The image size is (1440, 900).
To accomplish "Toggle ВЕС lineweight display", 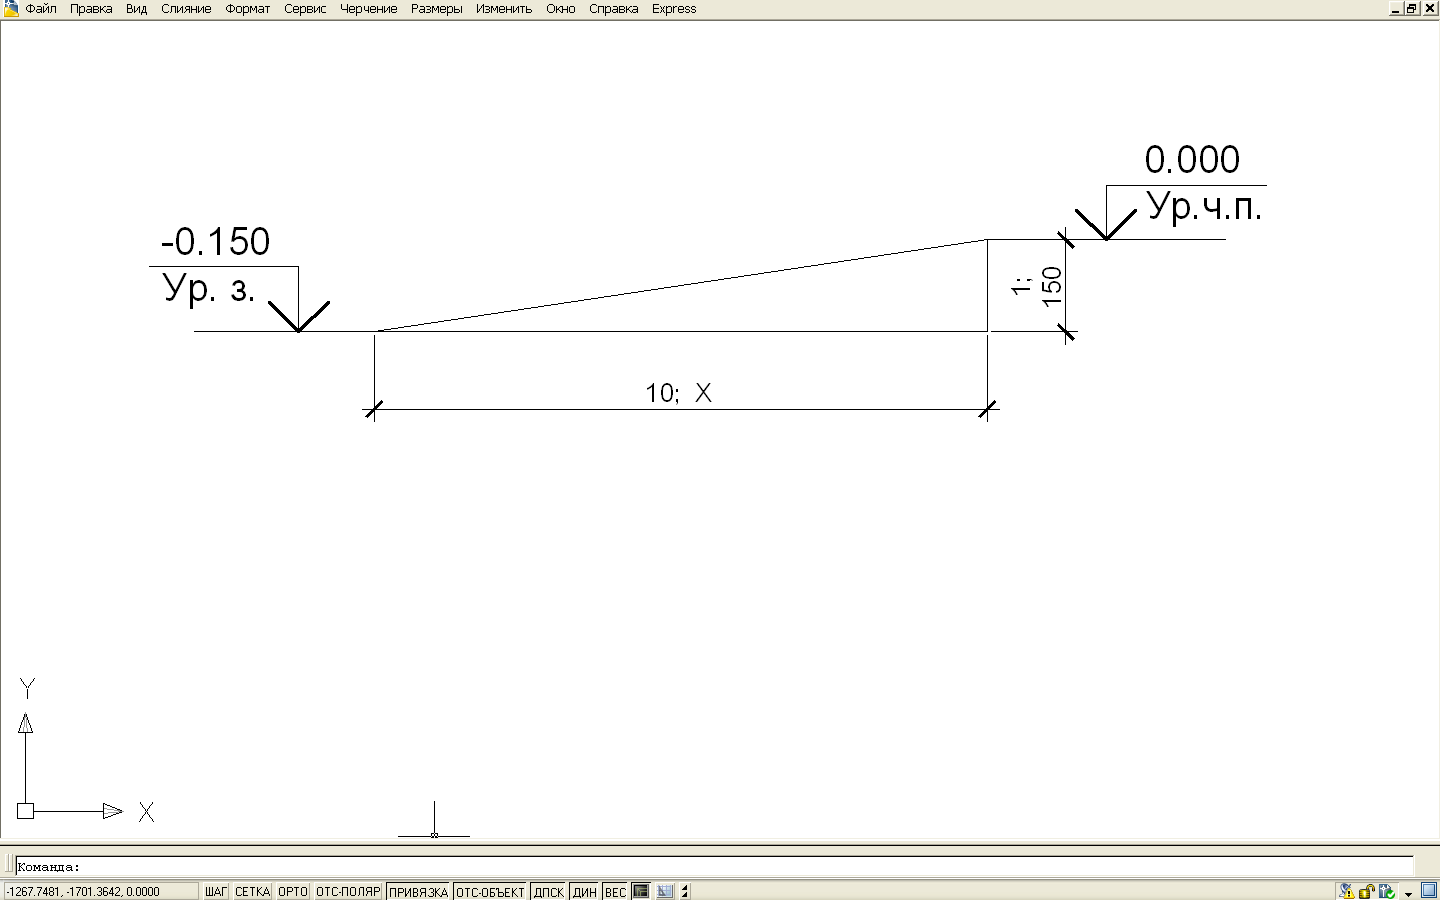I will 616,892.
